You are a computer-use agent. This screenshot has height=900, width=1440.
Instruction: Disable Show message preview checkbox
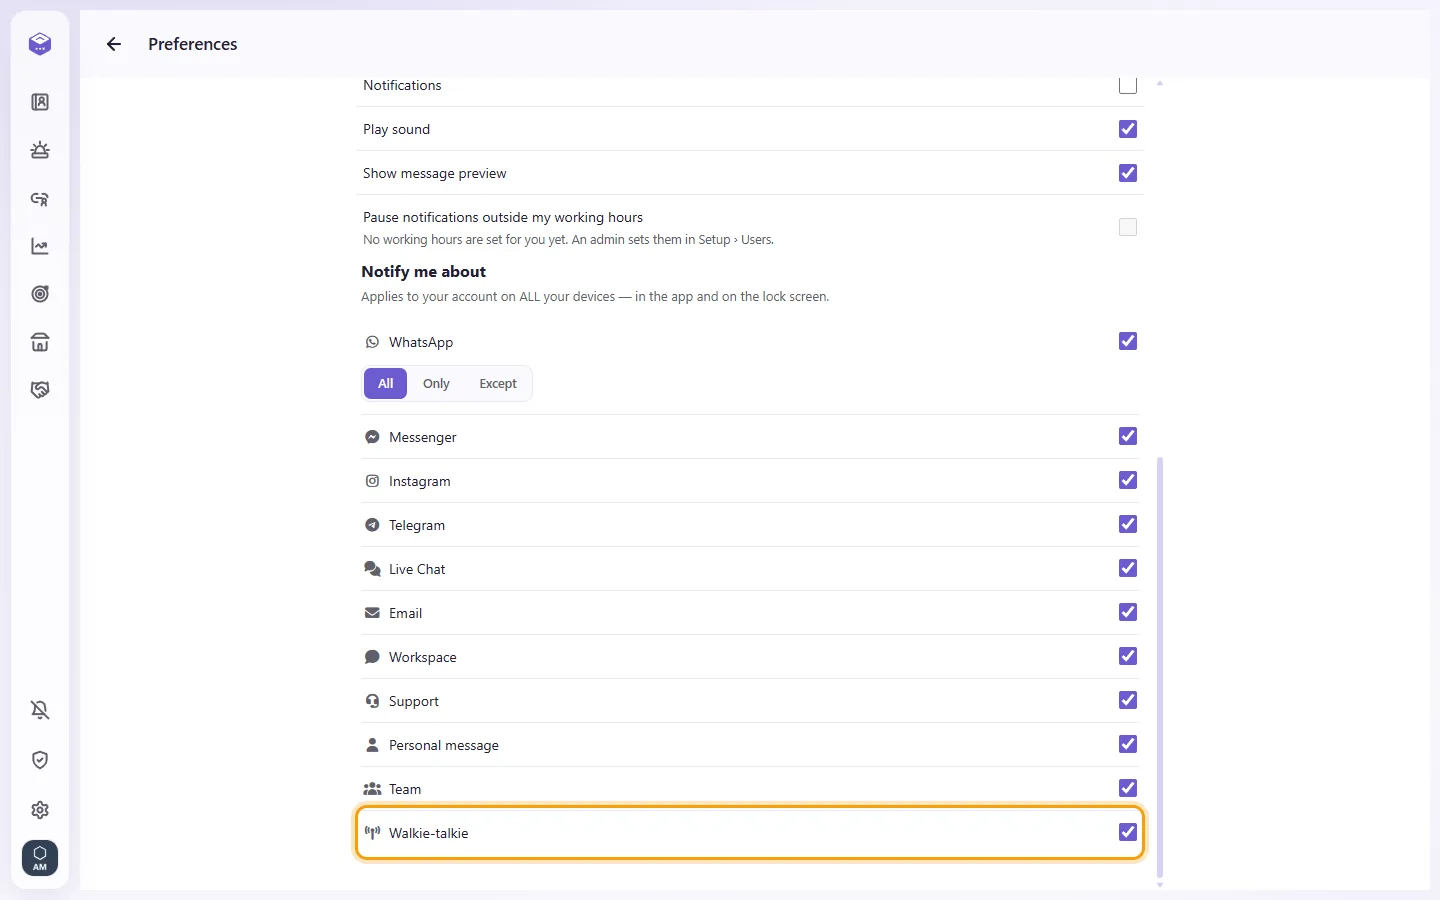coord(1128,173)
